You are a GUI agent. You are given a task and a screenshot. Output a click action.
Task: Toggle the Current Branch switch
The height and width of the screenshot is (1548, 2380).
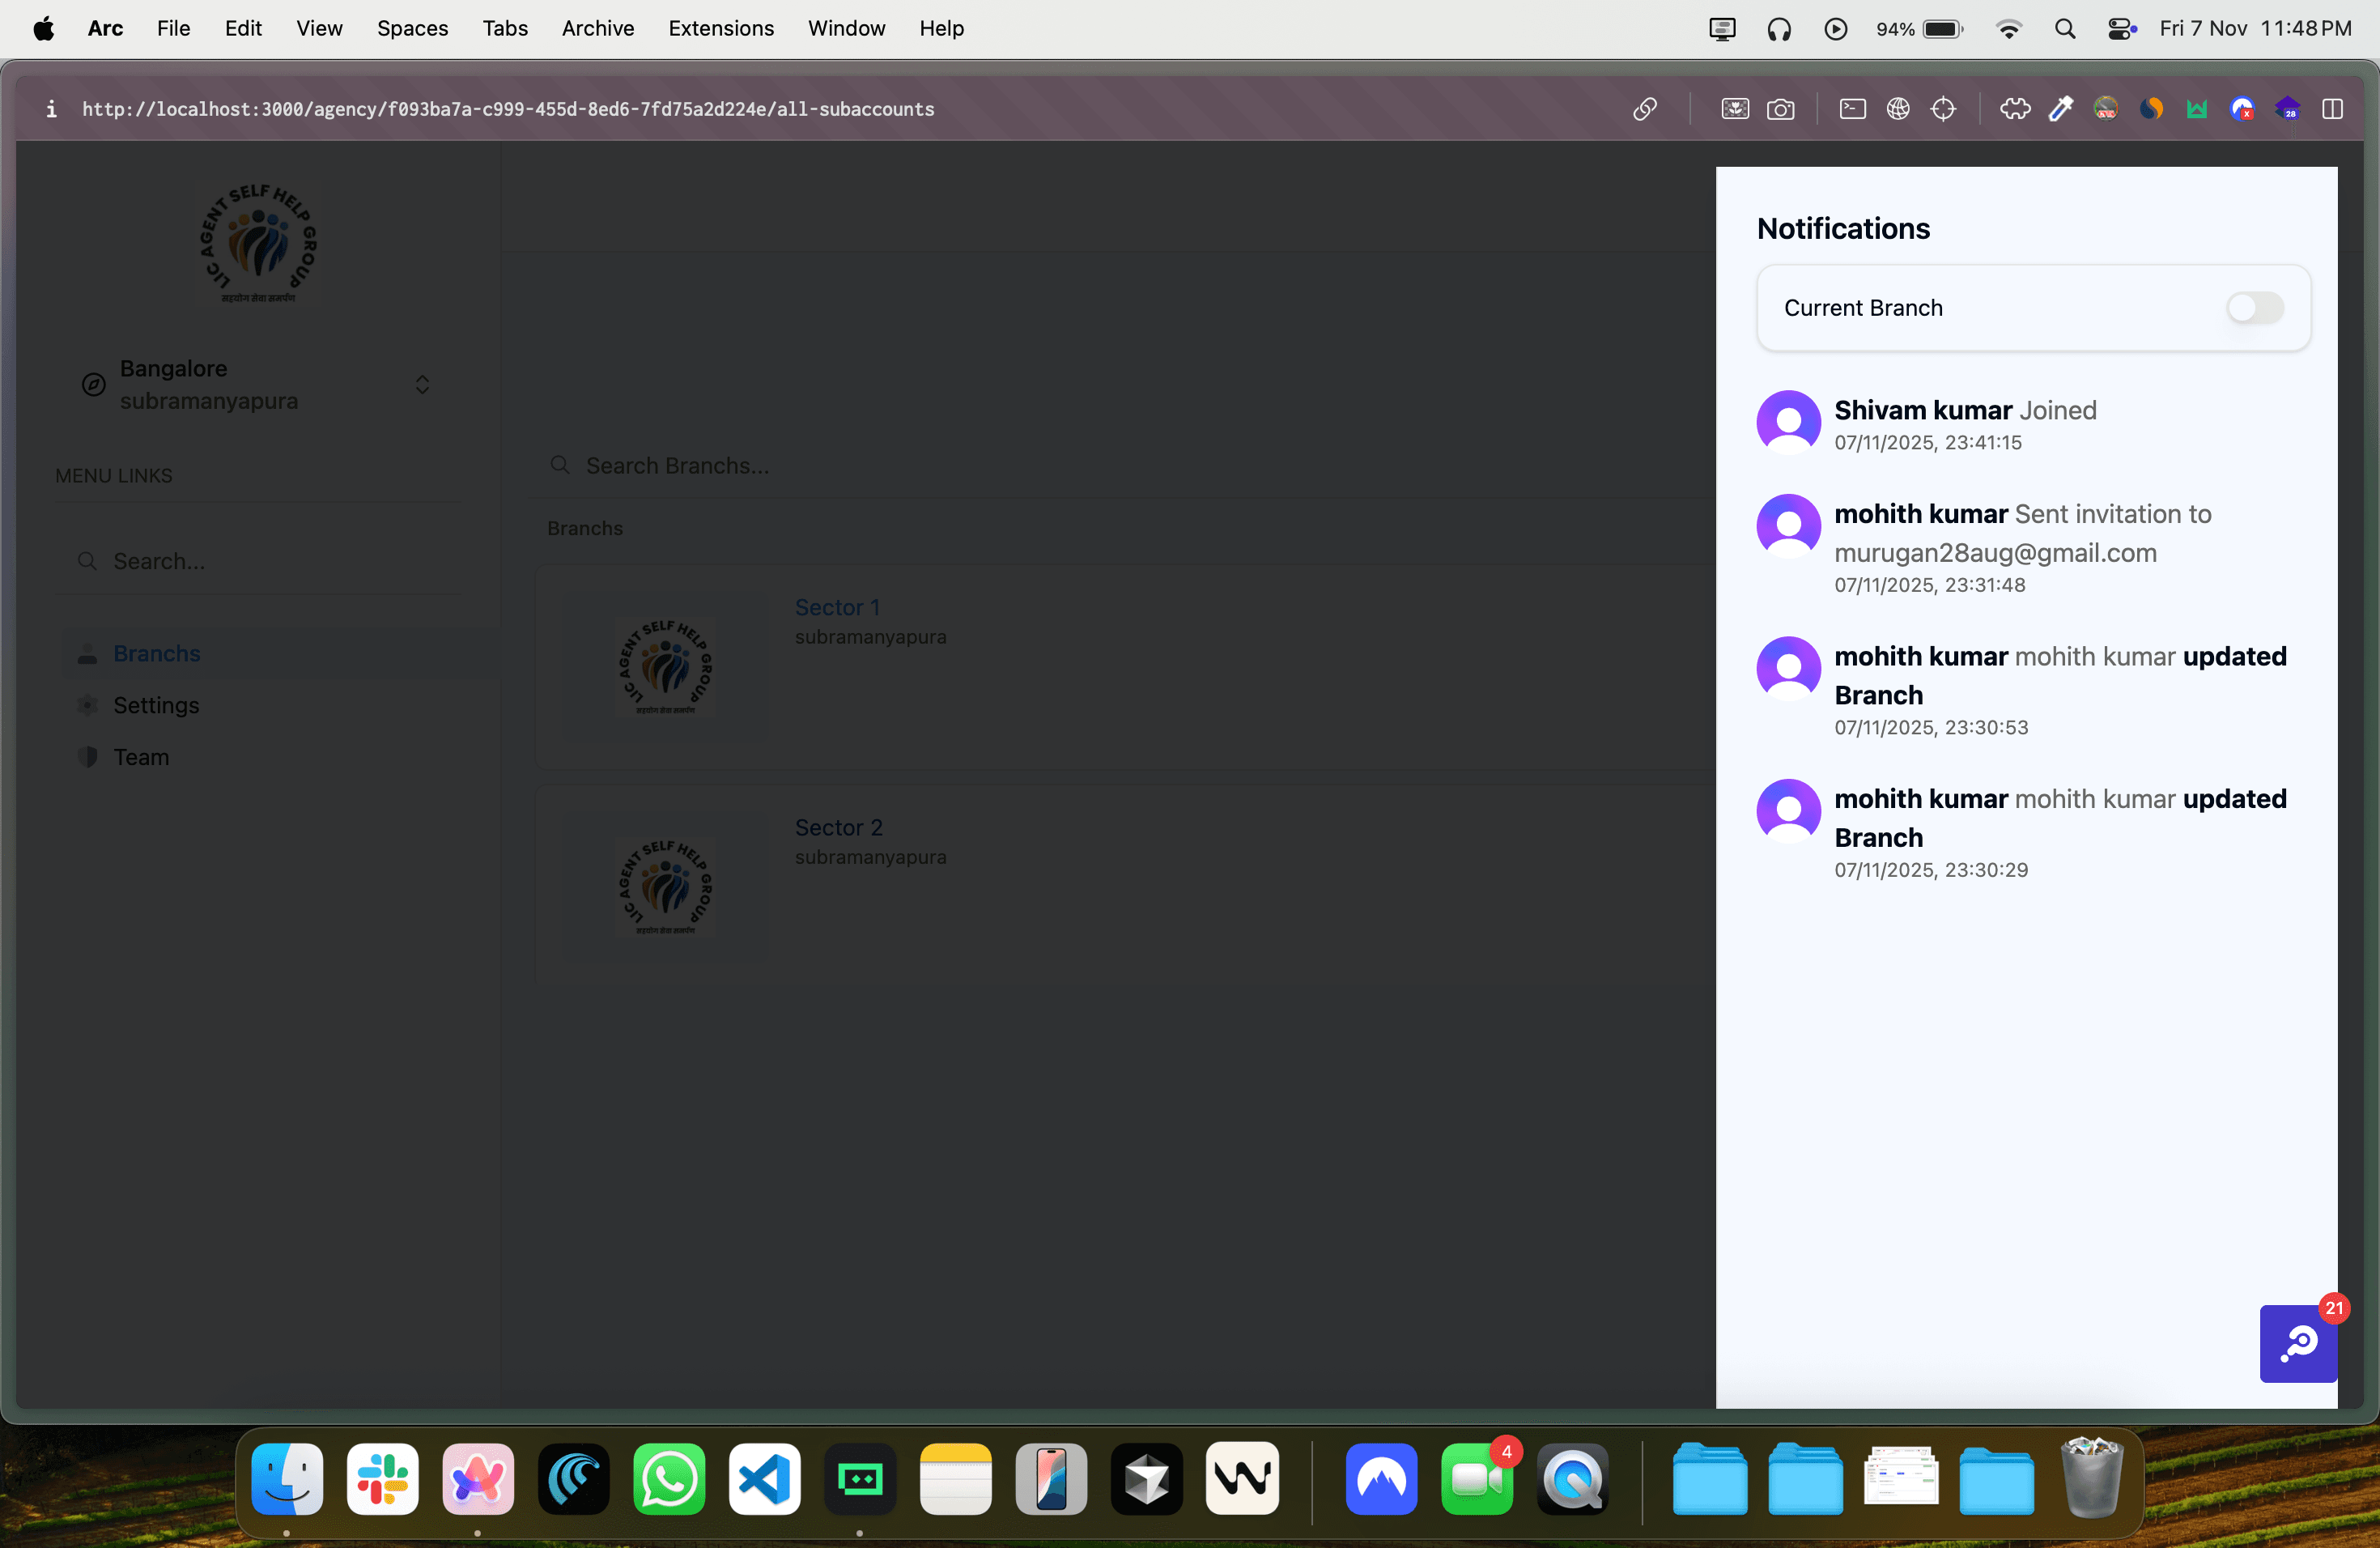[x=2254, y=308]
